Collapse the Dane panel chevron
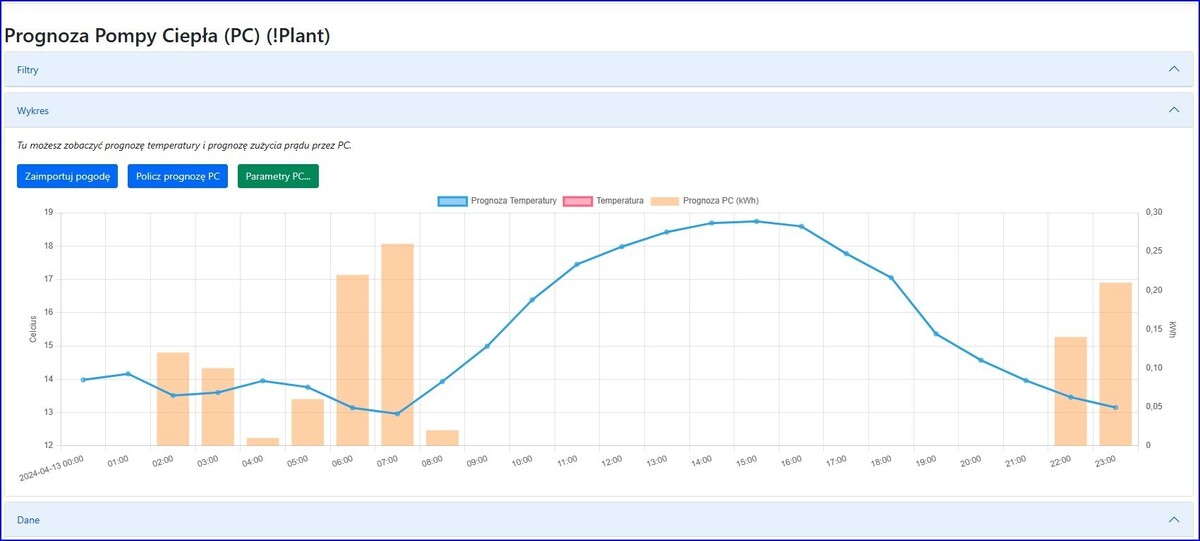1200x541 pixels. click(x=1174, y=520)
